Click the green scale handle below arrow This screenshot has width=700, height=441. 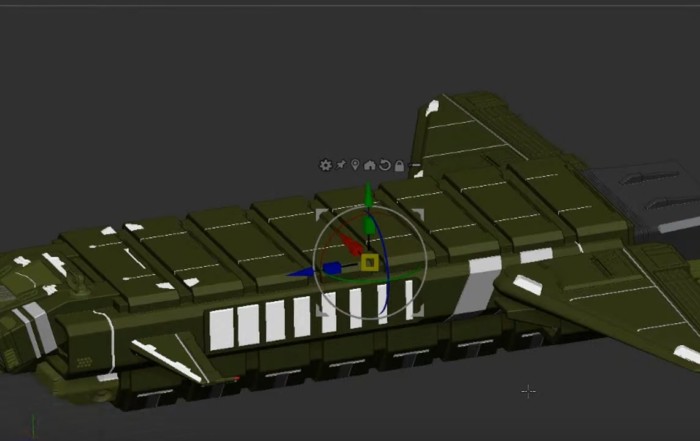pos(370,227)
